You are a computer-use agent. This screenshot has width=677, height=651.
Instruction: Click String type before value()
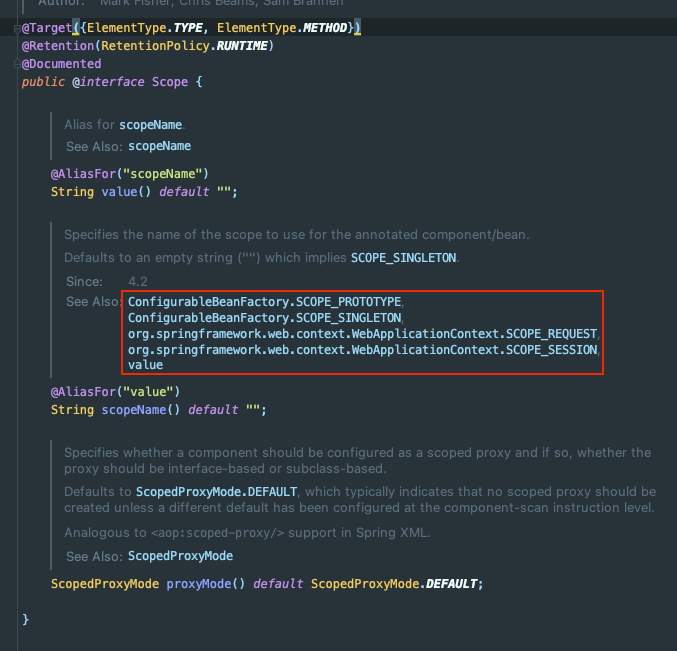coord(73,192)
